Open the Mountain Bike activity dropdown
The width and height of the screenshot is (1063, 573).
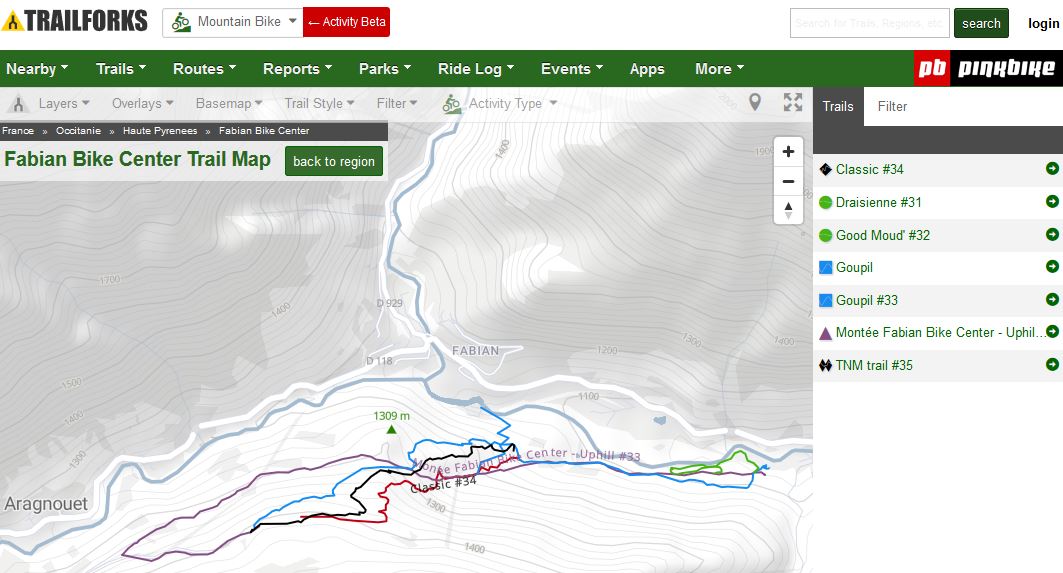click(234, 22)
